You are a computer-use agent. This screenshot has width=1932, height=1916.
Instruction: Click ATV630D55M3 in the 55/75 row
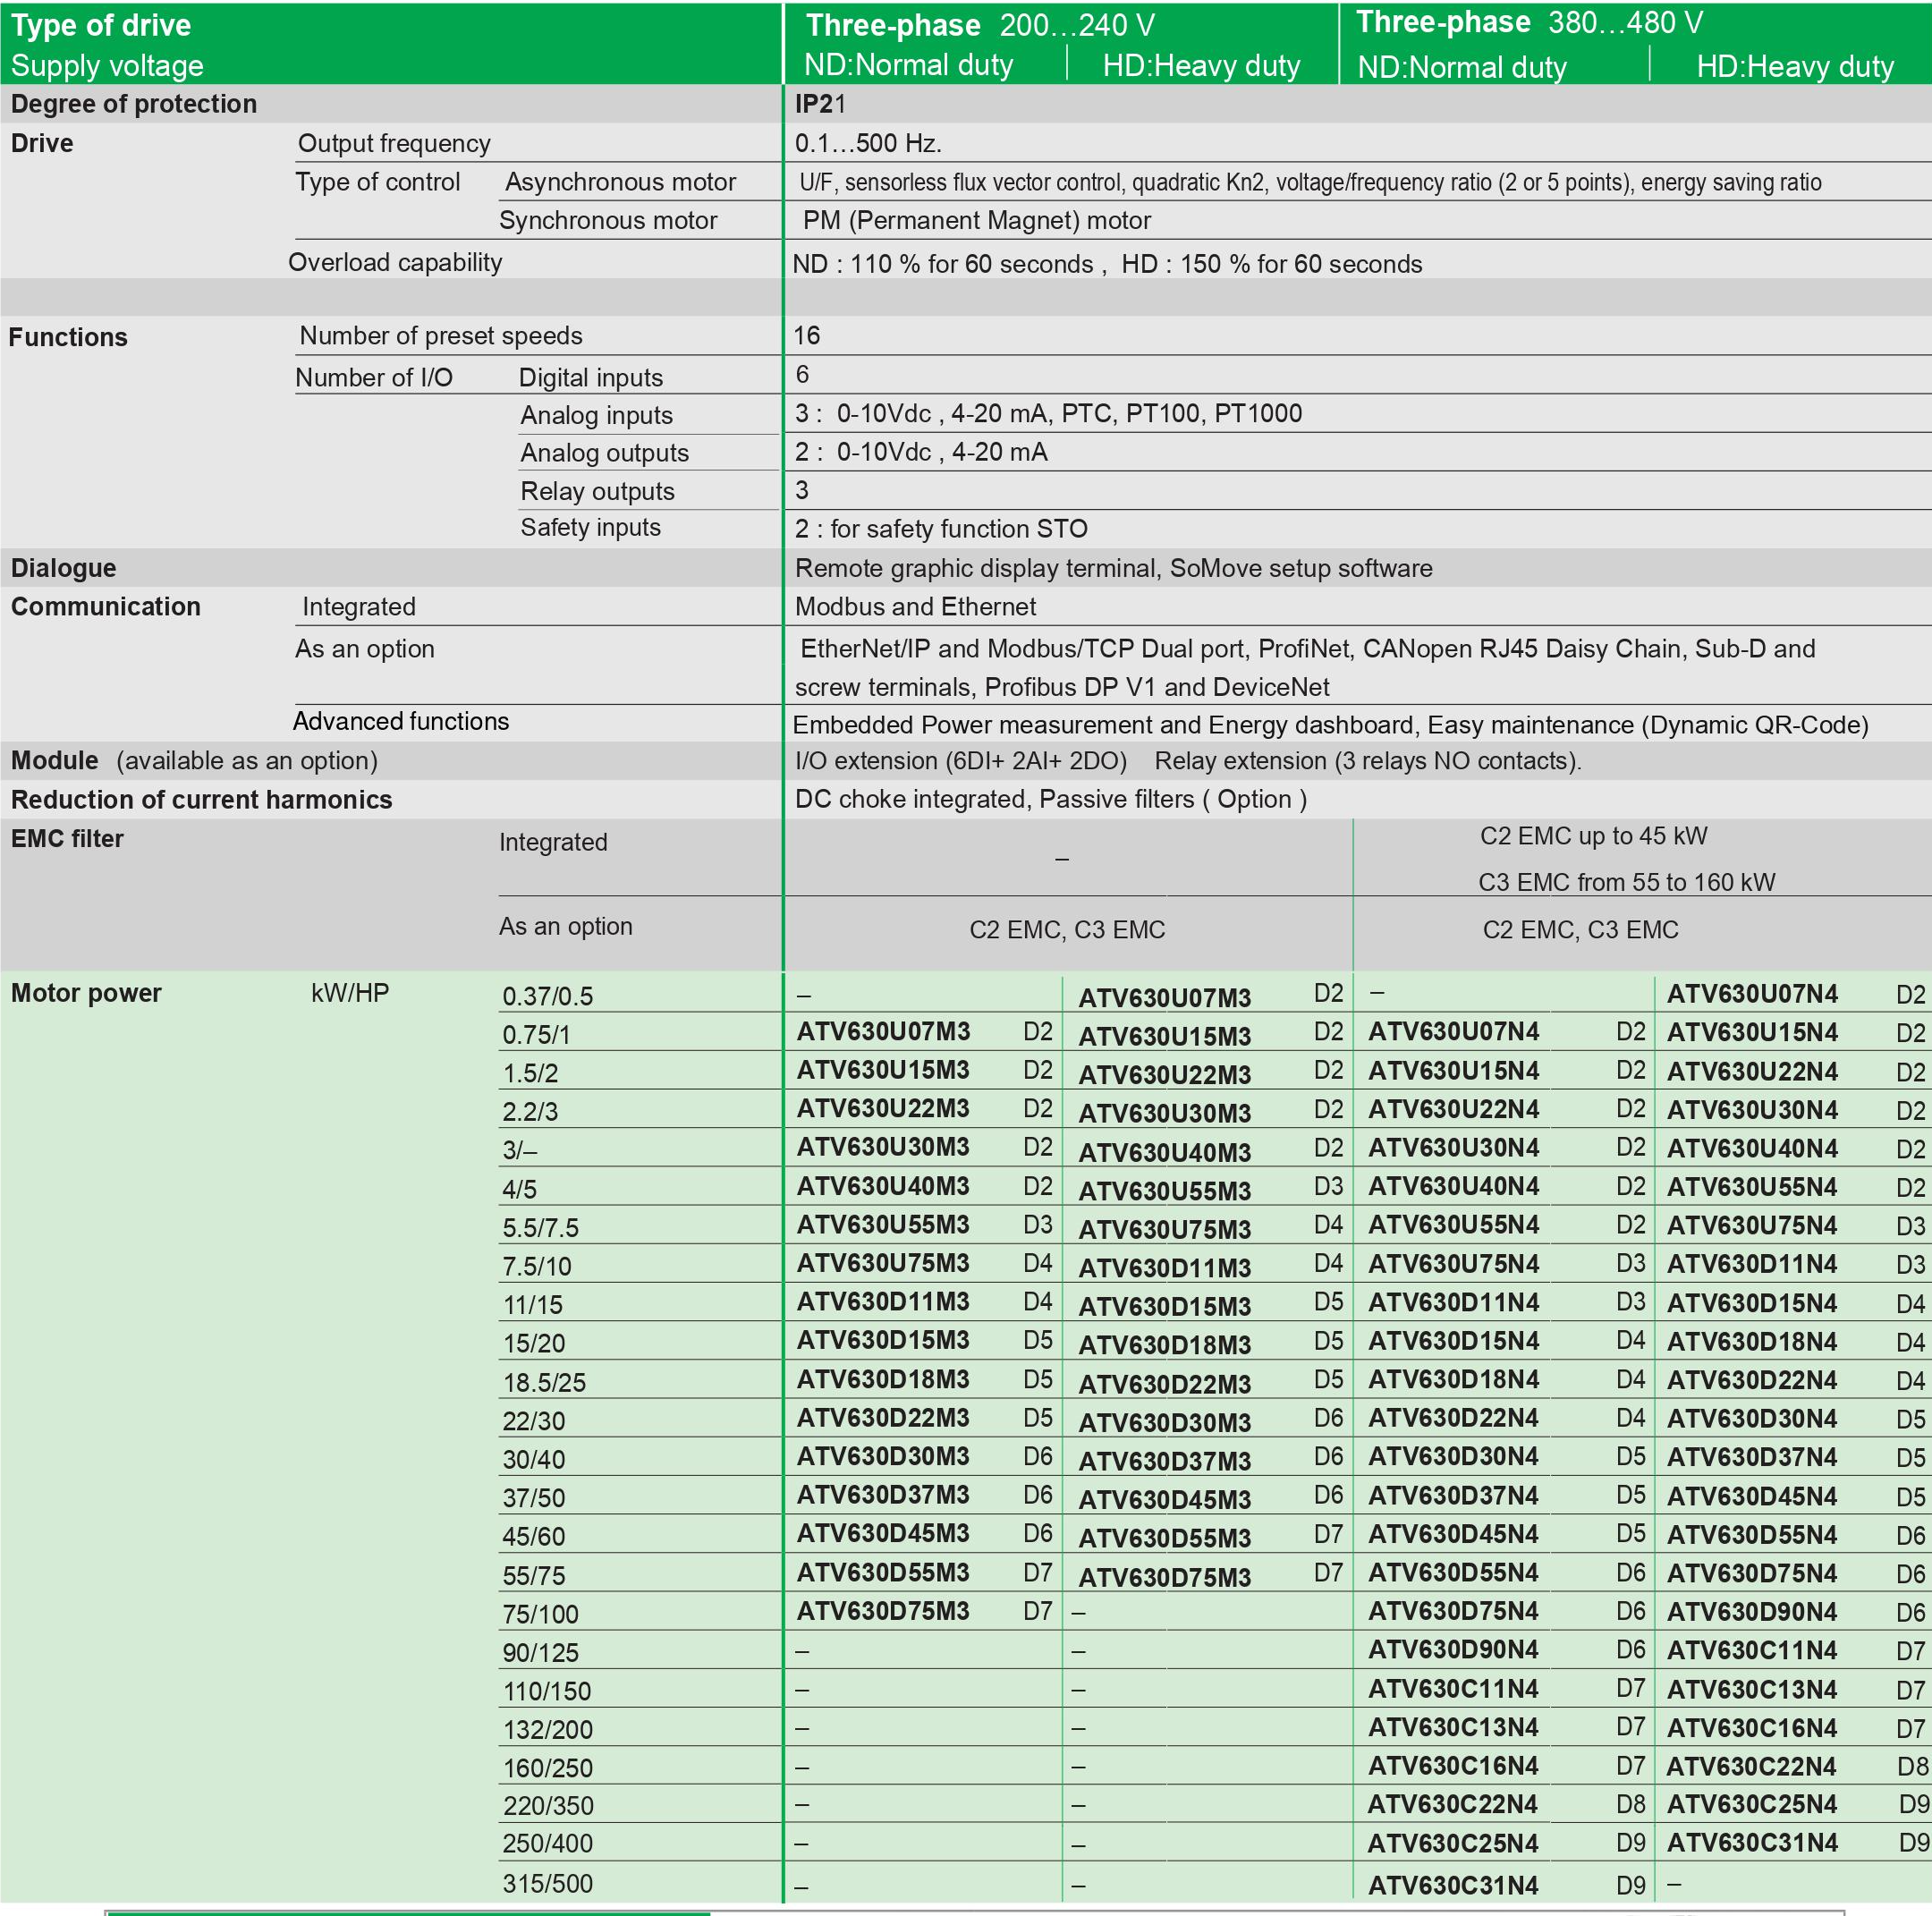(883, 1573)
